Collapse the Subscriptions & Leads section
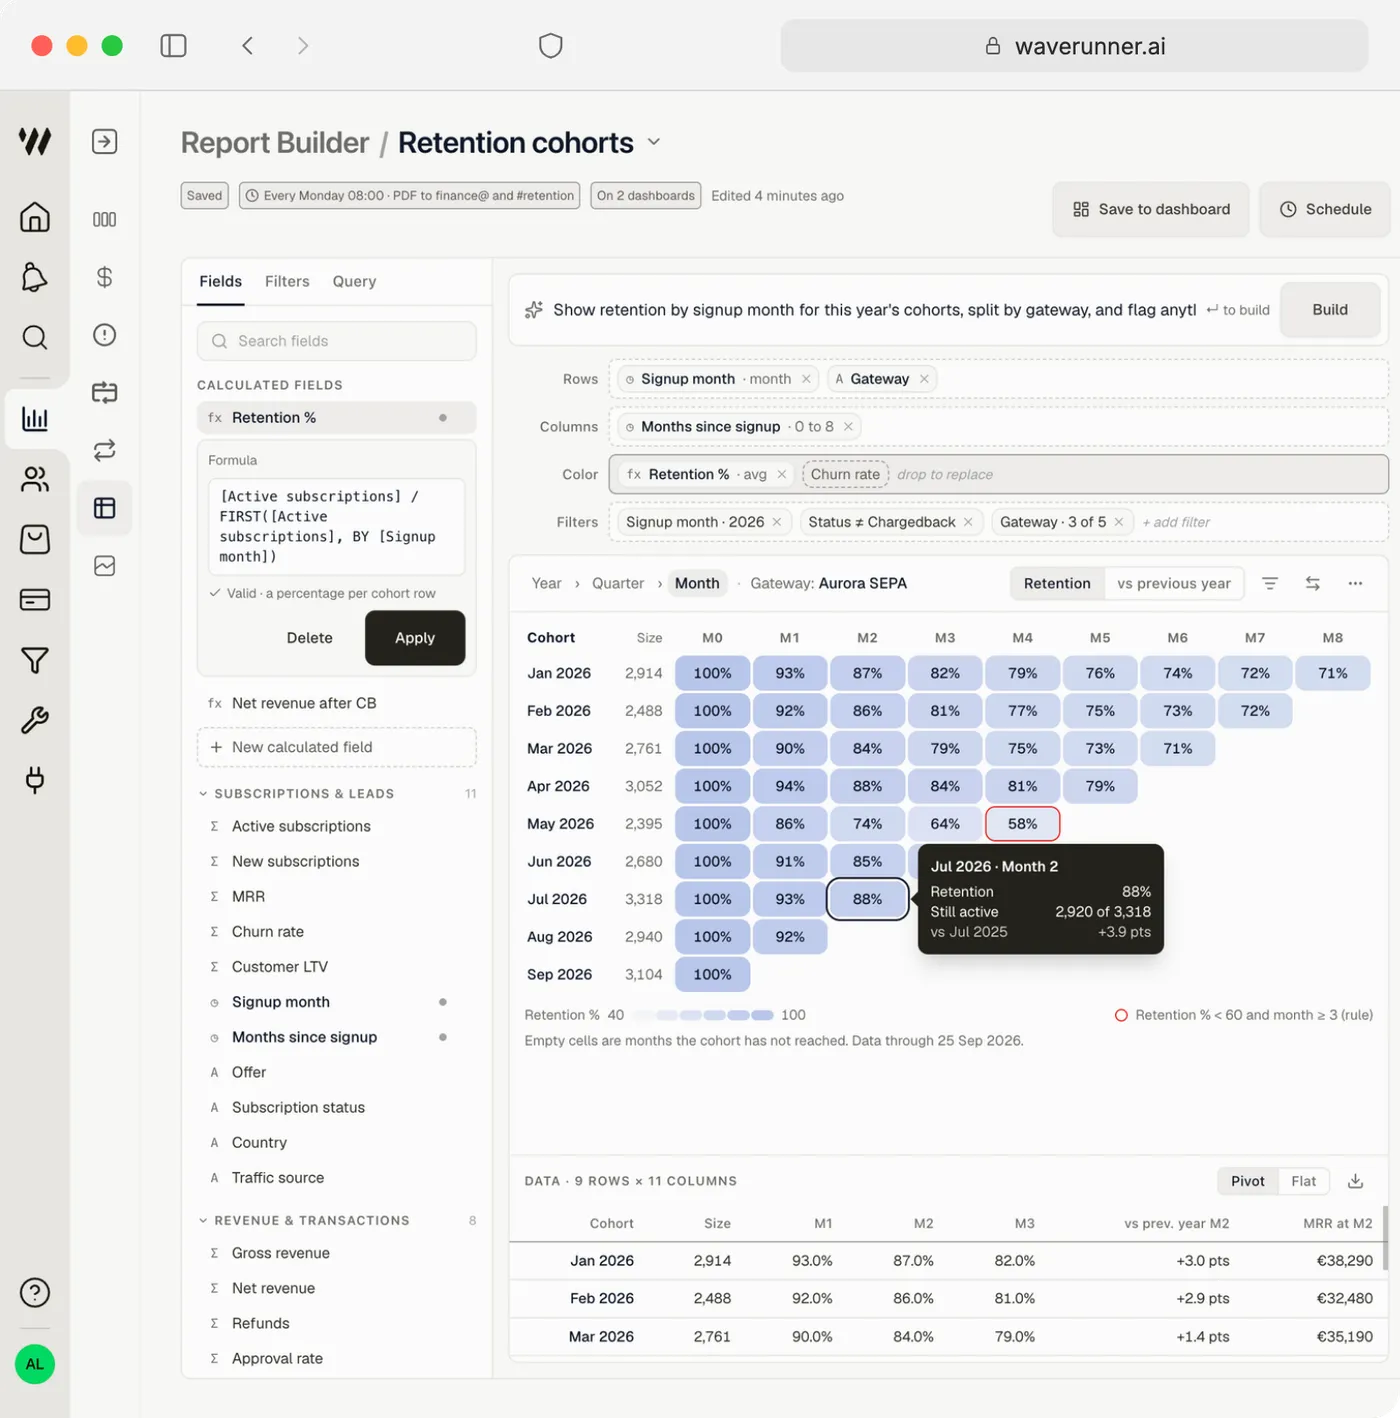Viewport: 1400px width, 1418px height. click(x=203, y=794)
